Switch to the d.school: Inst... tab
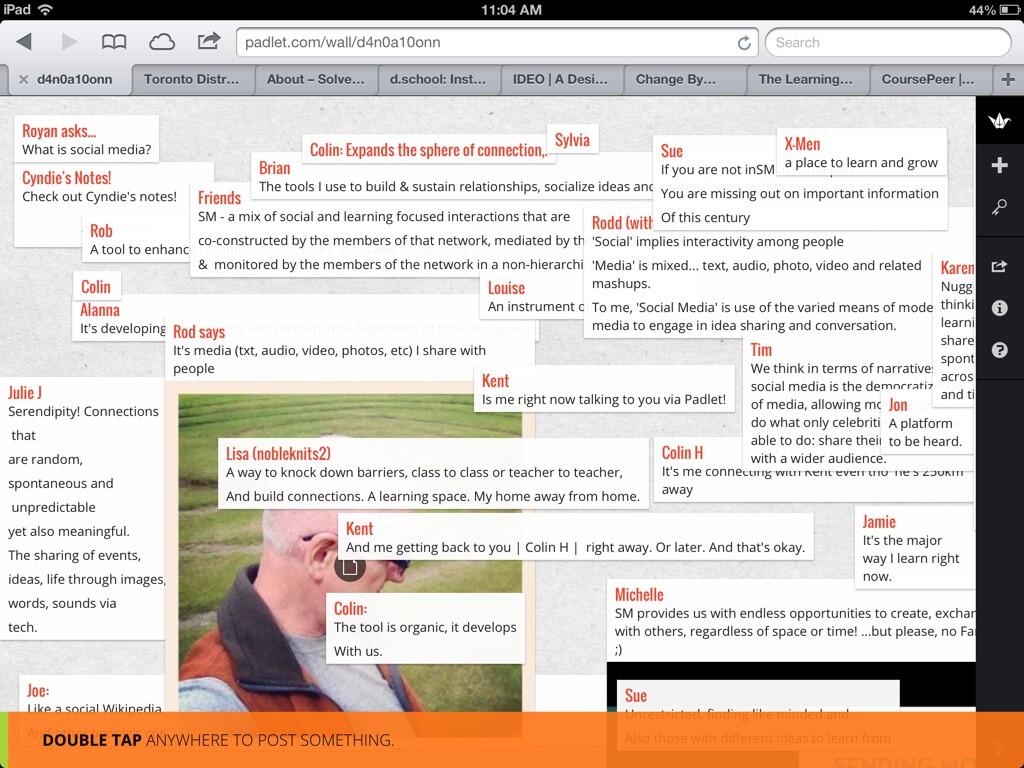This screenshot has height=768, width=1024. click(x=438, y=79)
